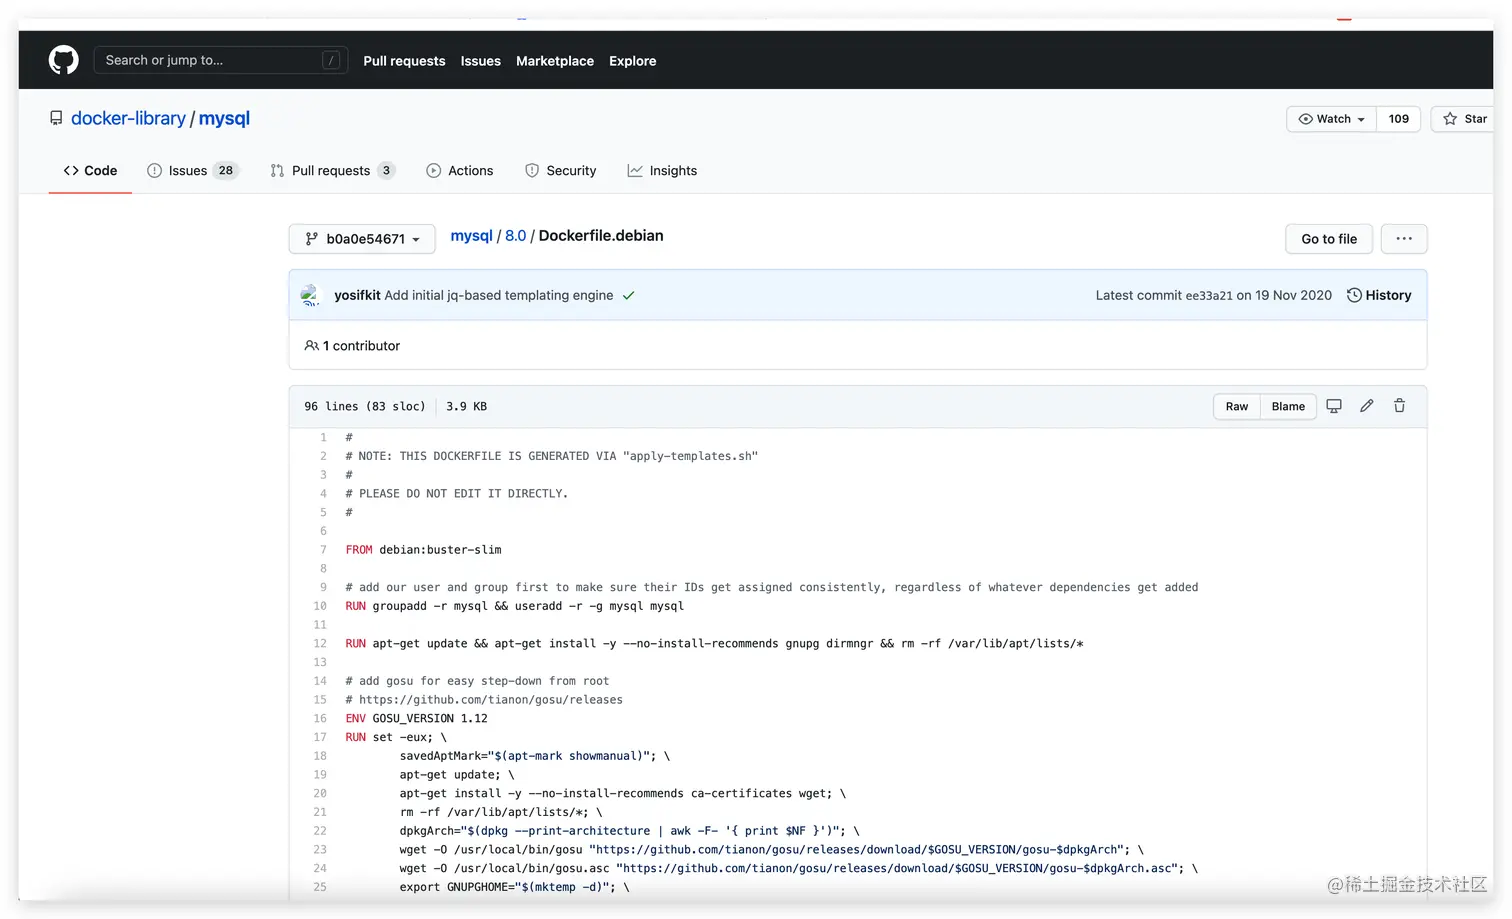Open the b0a0e54671 branch selector dropdown
1512x919 pixels.
(362, 239)
